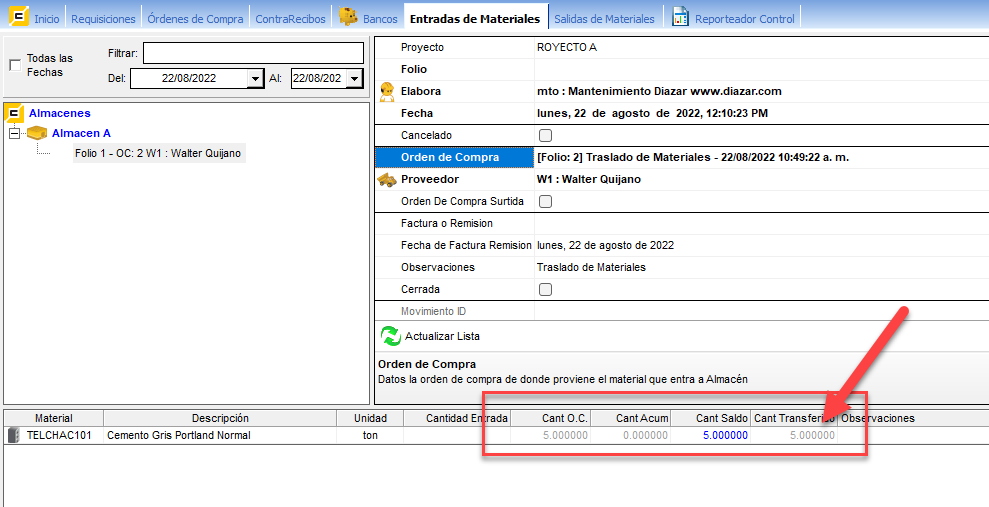Click the Al date field
The width and height of the screenshot is (989, 507).
pos(319,79)
